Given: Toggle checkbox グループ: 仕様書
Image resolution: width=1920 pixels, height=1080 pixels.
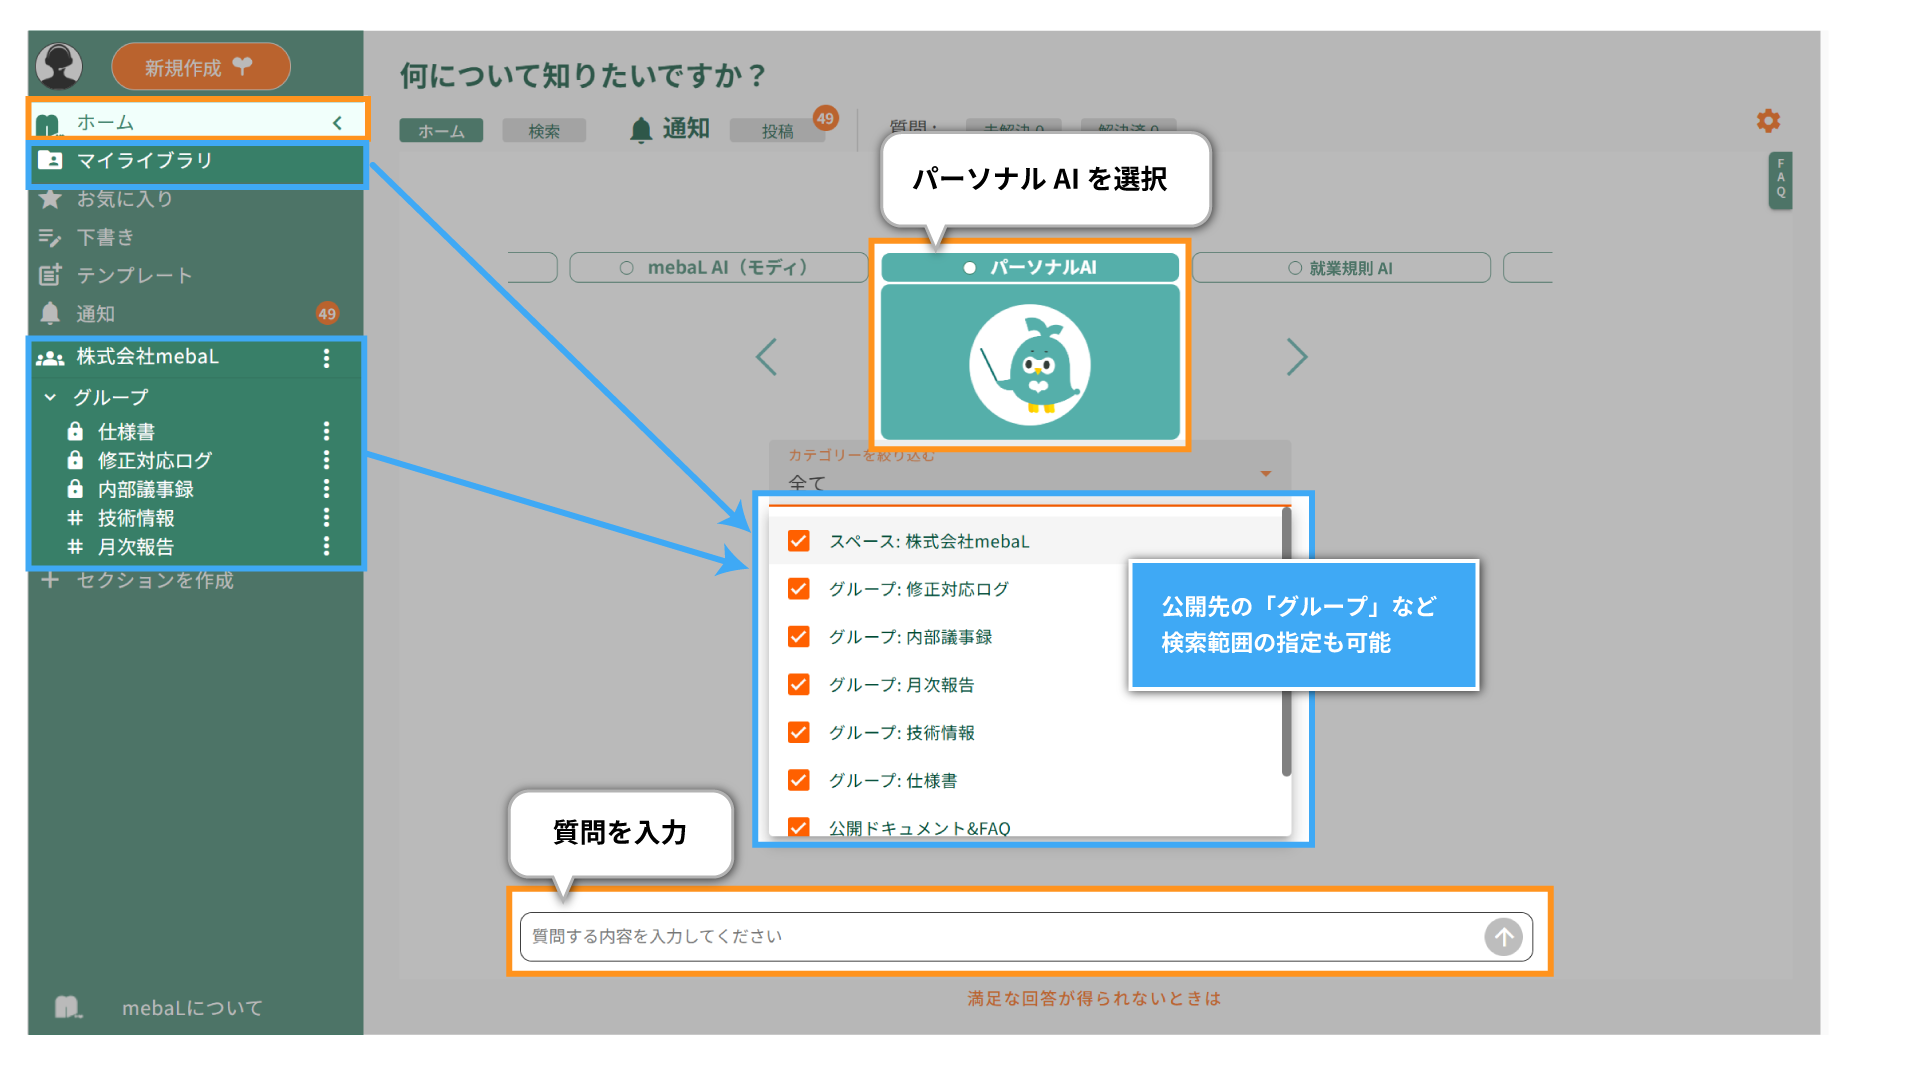Looking at the screenshot, I should (x=798, y=781).
